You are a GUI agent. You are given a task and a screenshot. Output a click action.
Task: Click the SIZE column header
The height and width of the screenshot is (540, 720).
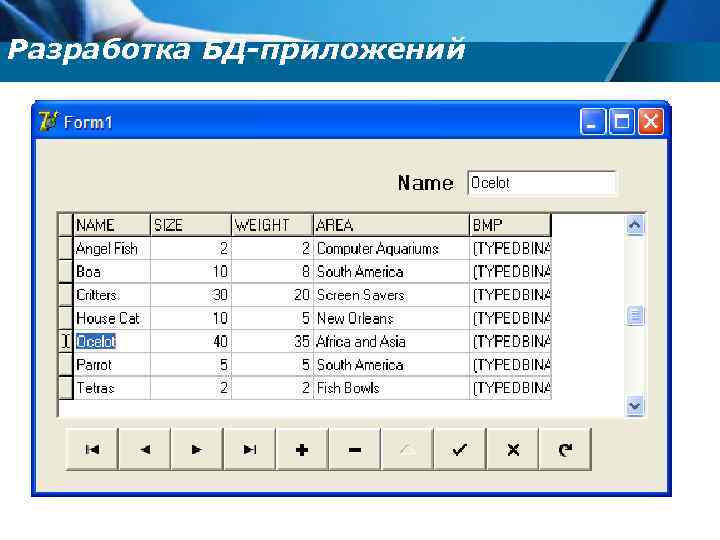pos(191,225)
